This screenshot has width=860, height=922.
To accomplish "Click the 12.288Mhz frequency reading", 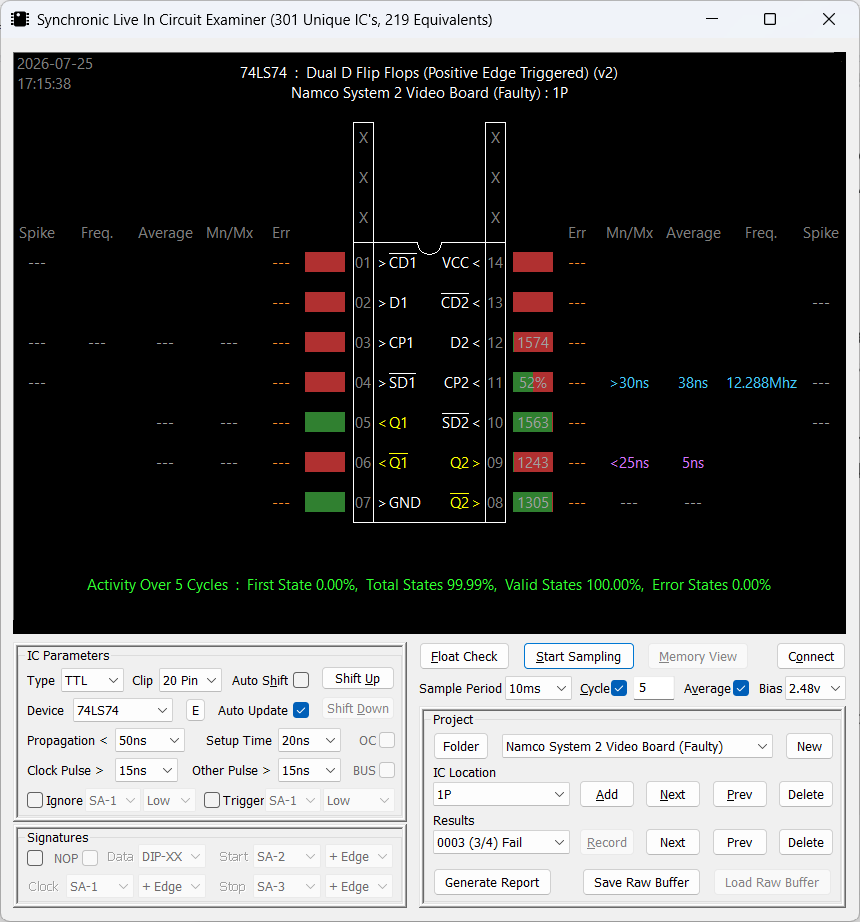I will point(761,383).
